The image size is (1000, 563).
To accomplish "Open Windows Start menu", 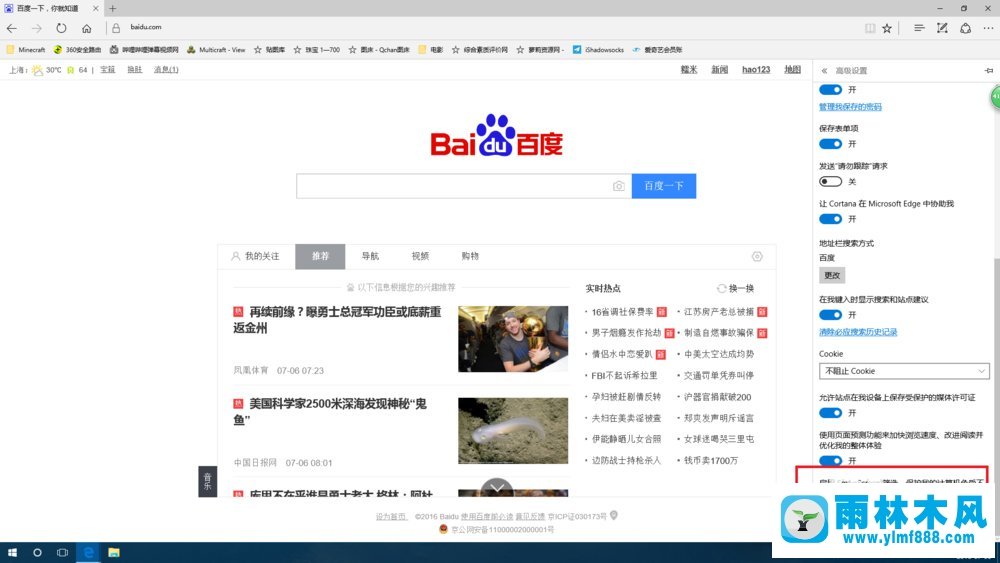I will click(x=12, y=552).
